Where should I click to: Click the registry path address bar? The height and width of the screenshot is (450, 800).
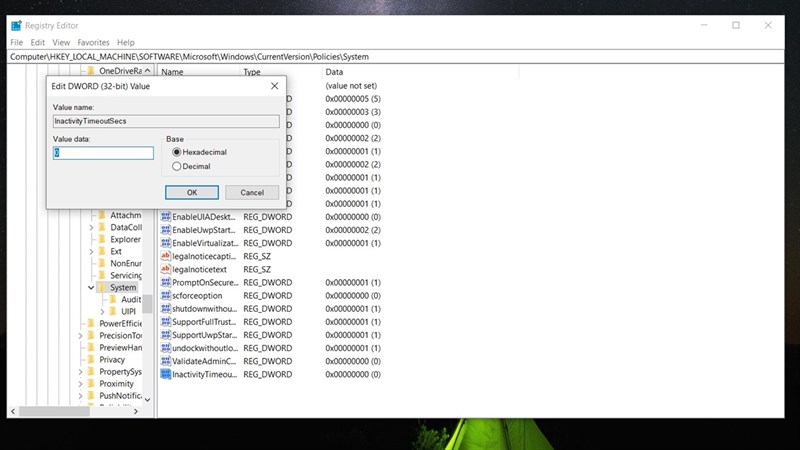click(x=396, y=57)
